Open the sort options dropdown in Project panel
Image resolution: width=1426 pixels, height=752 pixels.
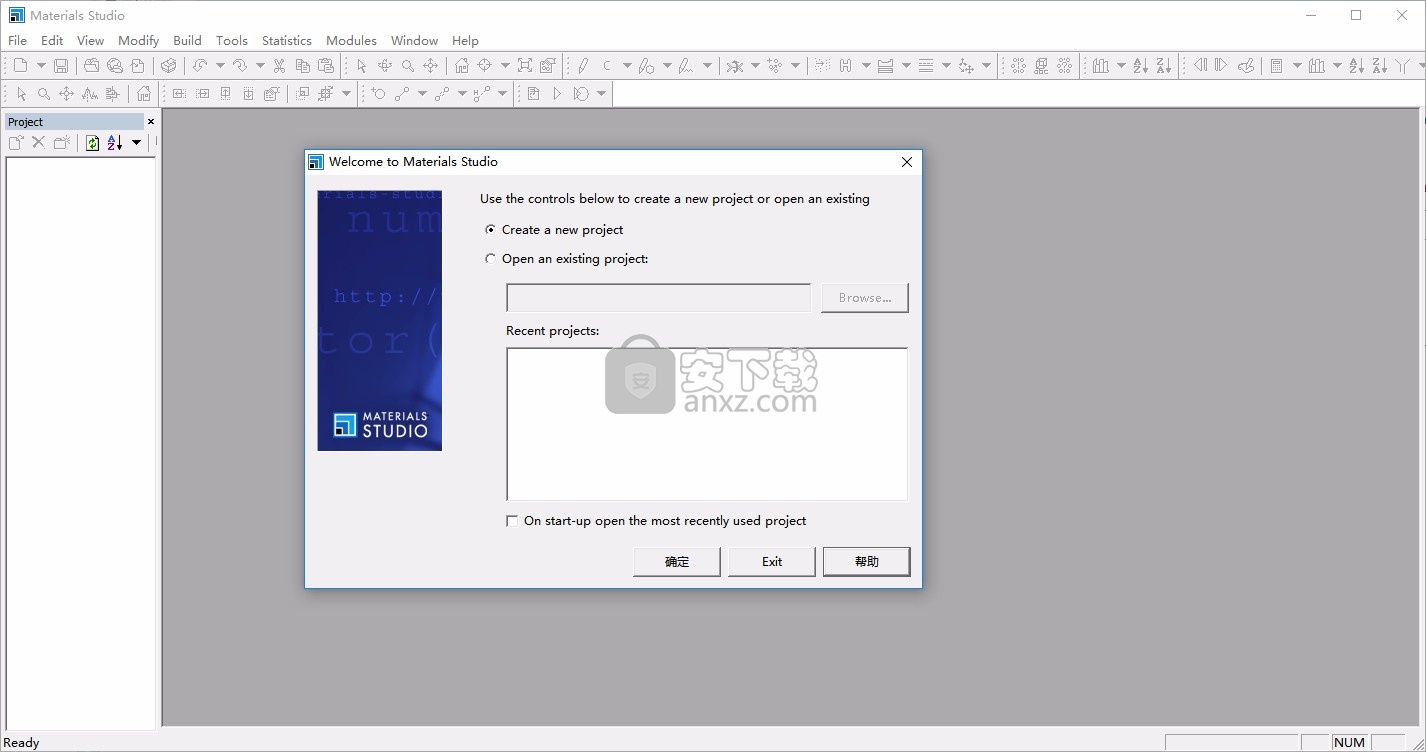coord(137,143)
